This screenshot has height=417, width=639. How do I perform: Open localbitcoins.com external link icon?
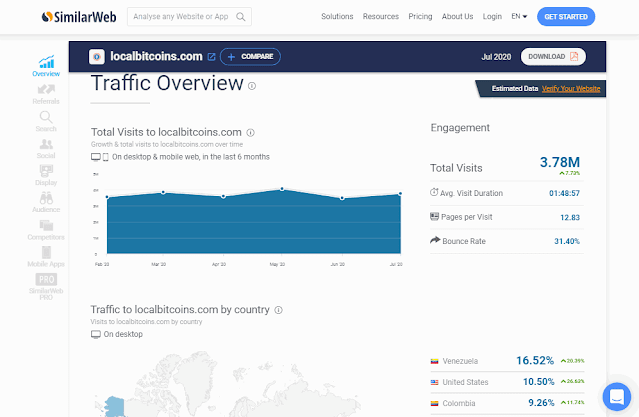pyautogui.click(x=212, y=57)
